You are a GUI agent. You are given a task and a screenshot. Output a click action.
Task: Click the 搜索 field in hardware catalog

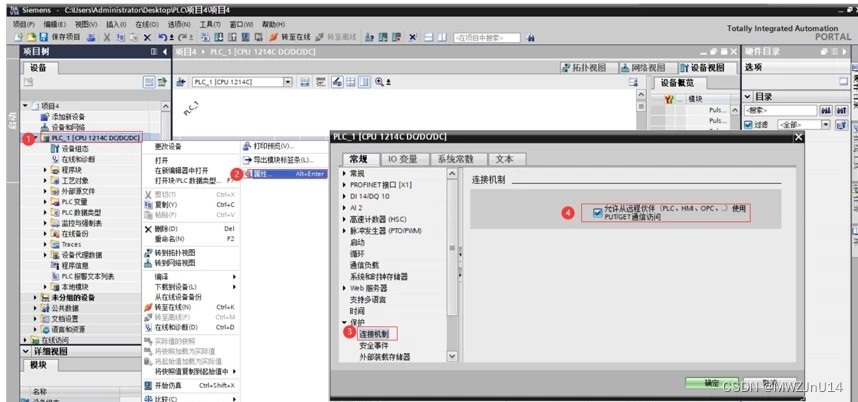tap(781, 110)
